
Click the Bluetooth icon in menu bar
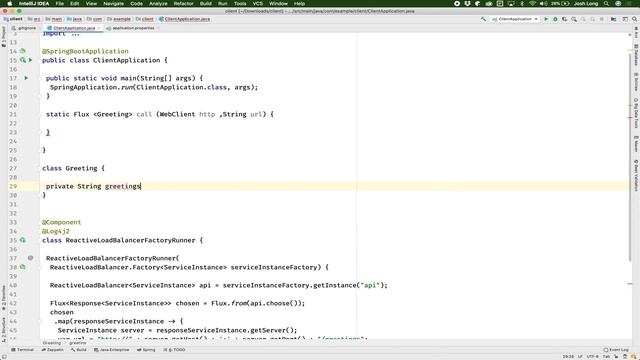coord(522,3)
